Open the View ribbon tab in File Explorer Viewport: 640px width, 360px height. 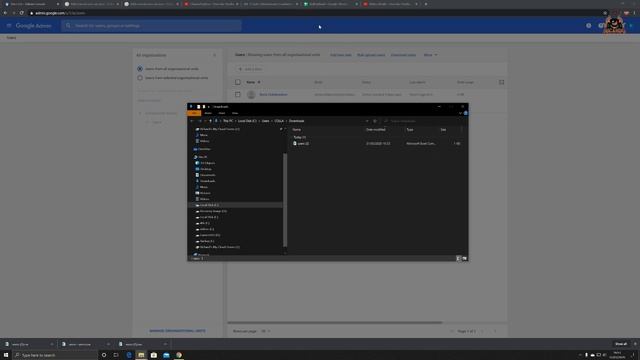(x=235, y=113)
